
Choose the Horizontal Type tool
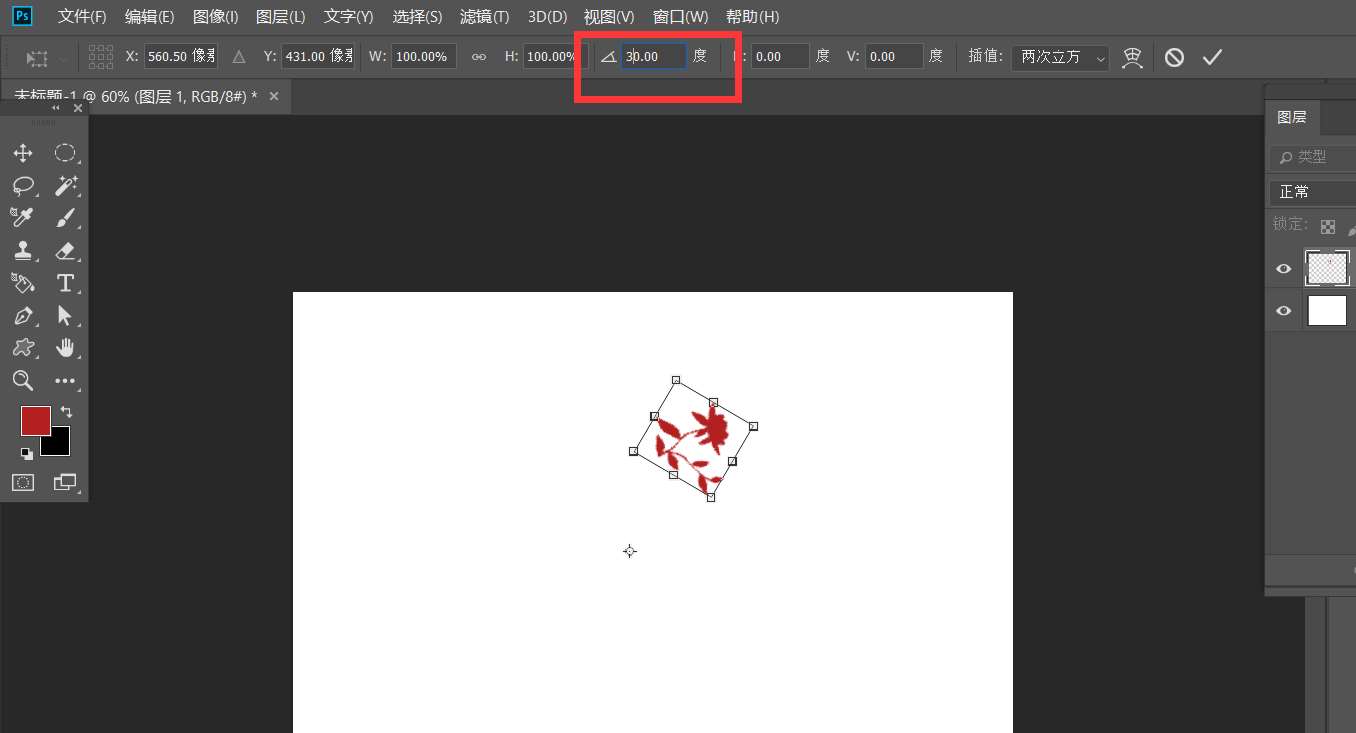67,283
